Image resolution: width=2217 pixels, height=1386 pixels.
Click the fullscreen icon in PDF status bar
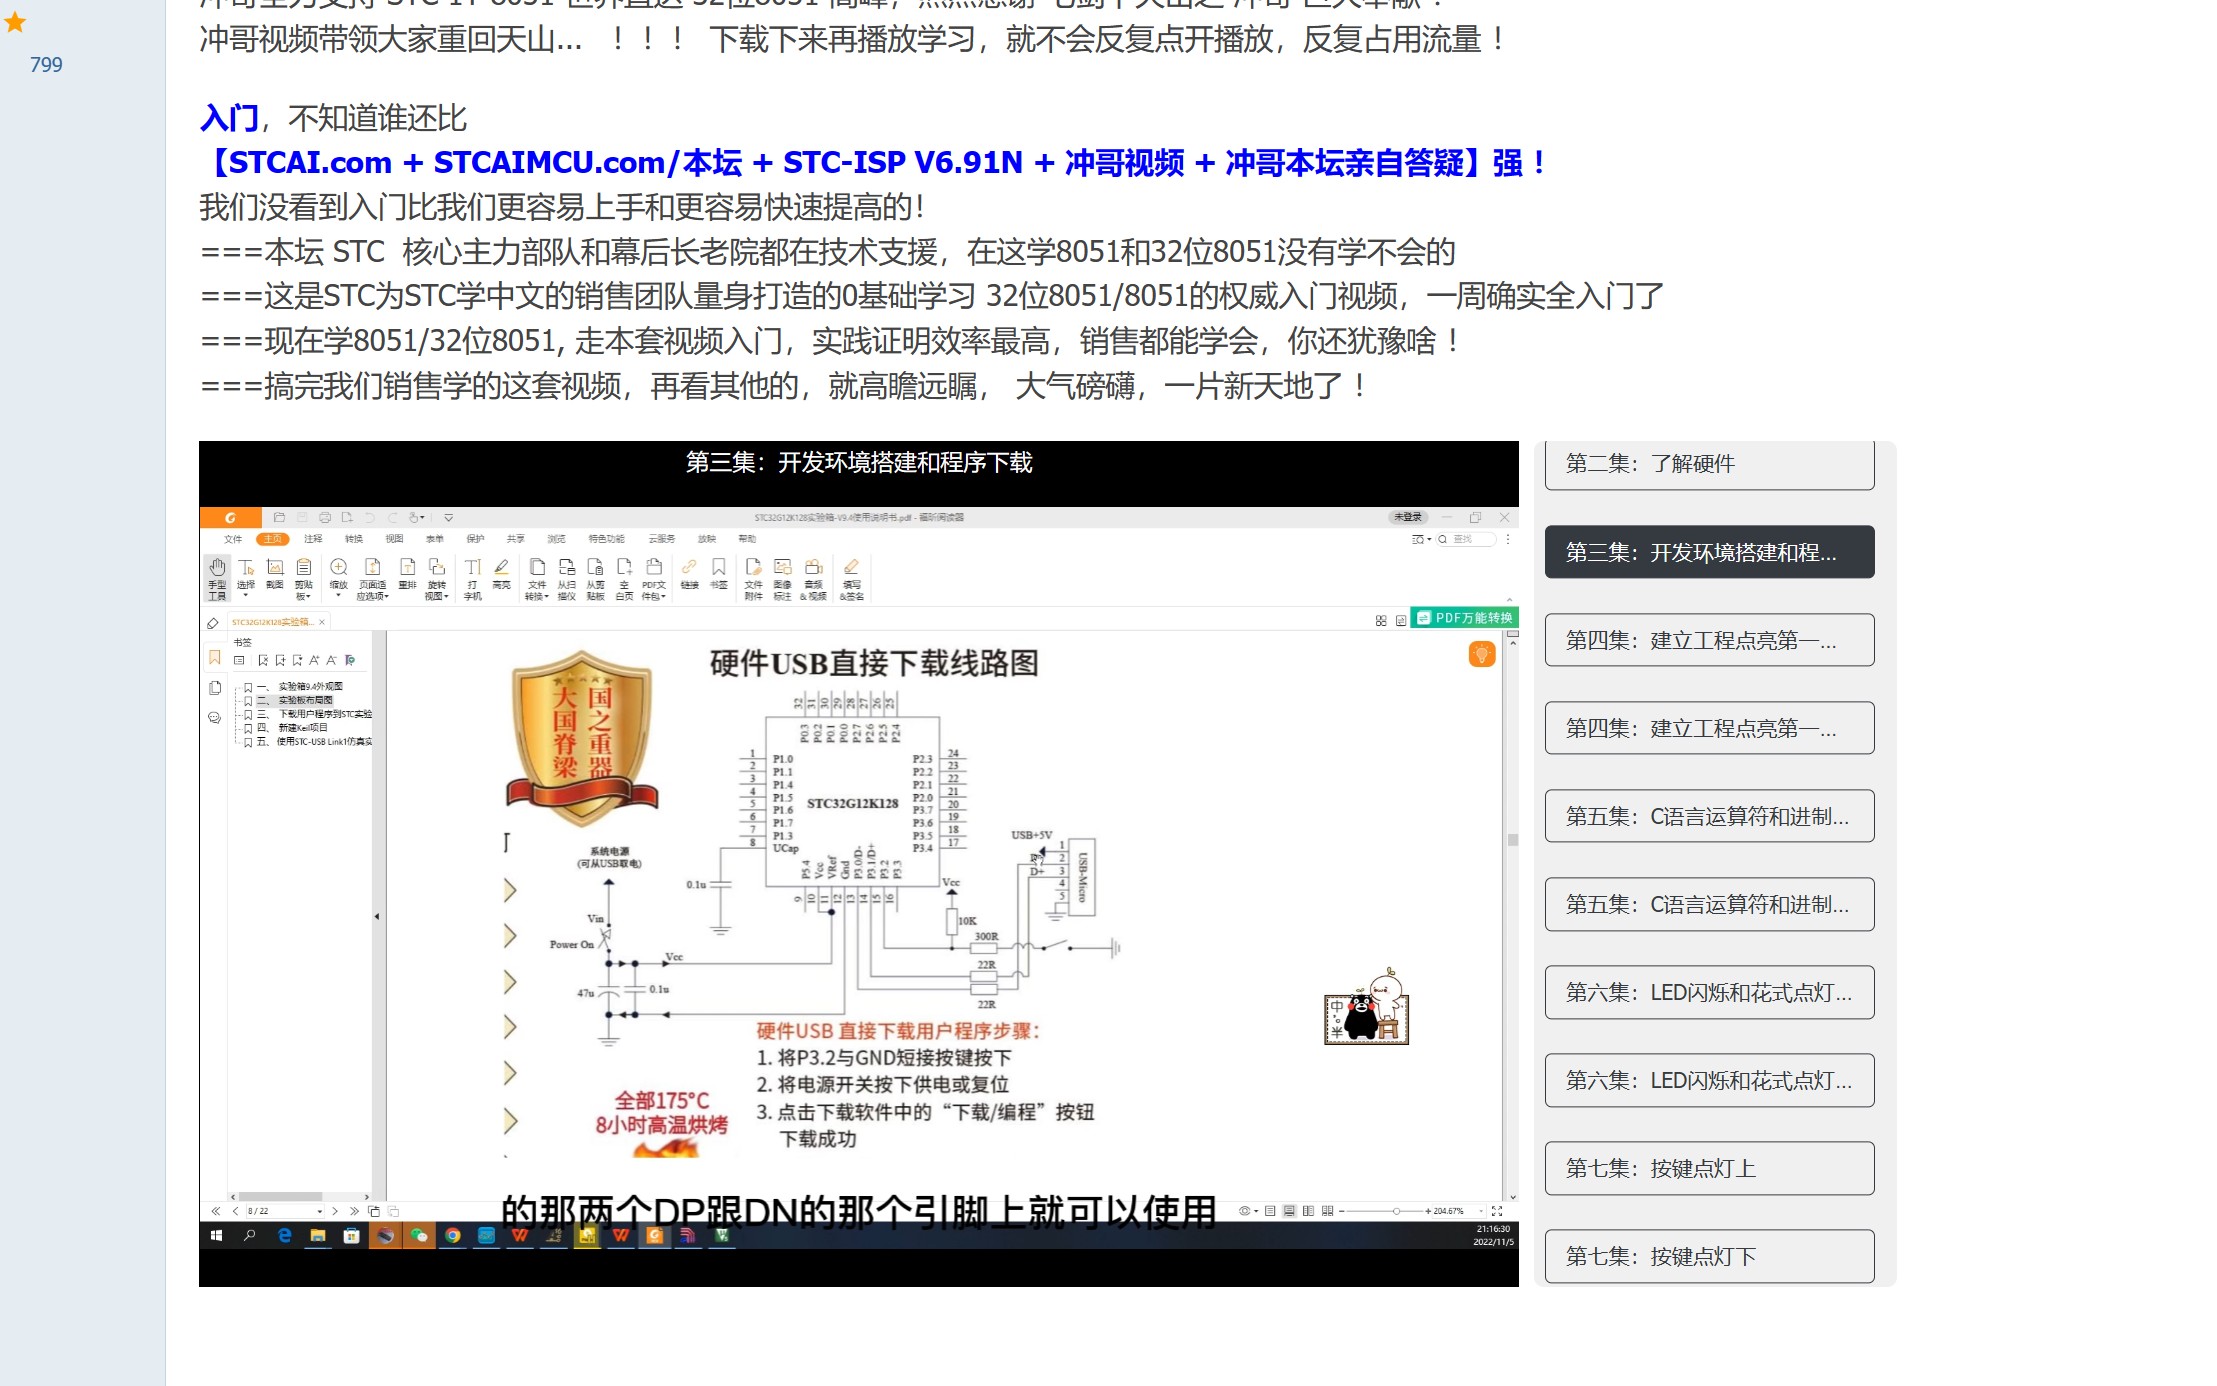click(x=1497, y=1211)
